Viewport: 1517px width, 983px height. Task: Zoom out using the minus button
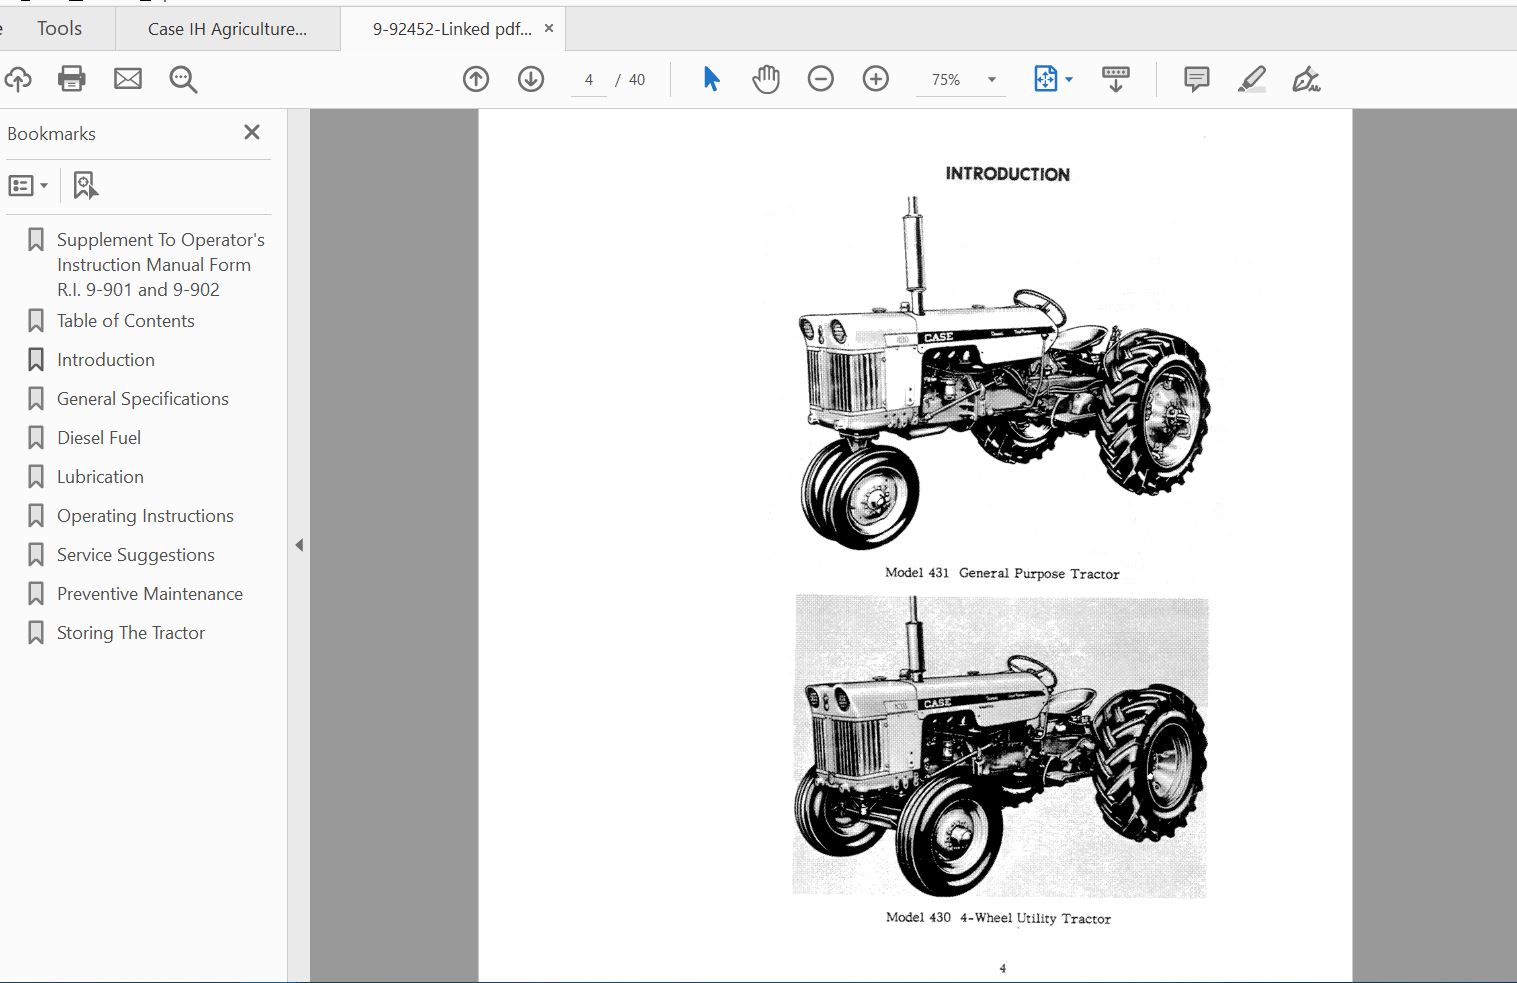821,79
